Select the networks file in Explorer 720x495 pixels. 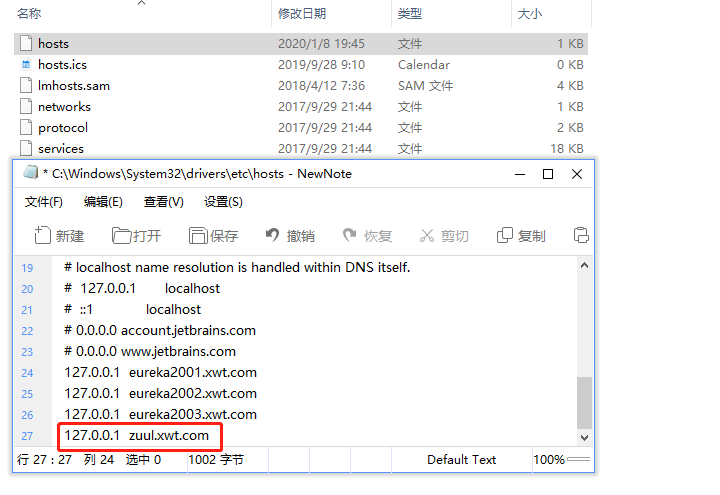point(301,107)
